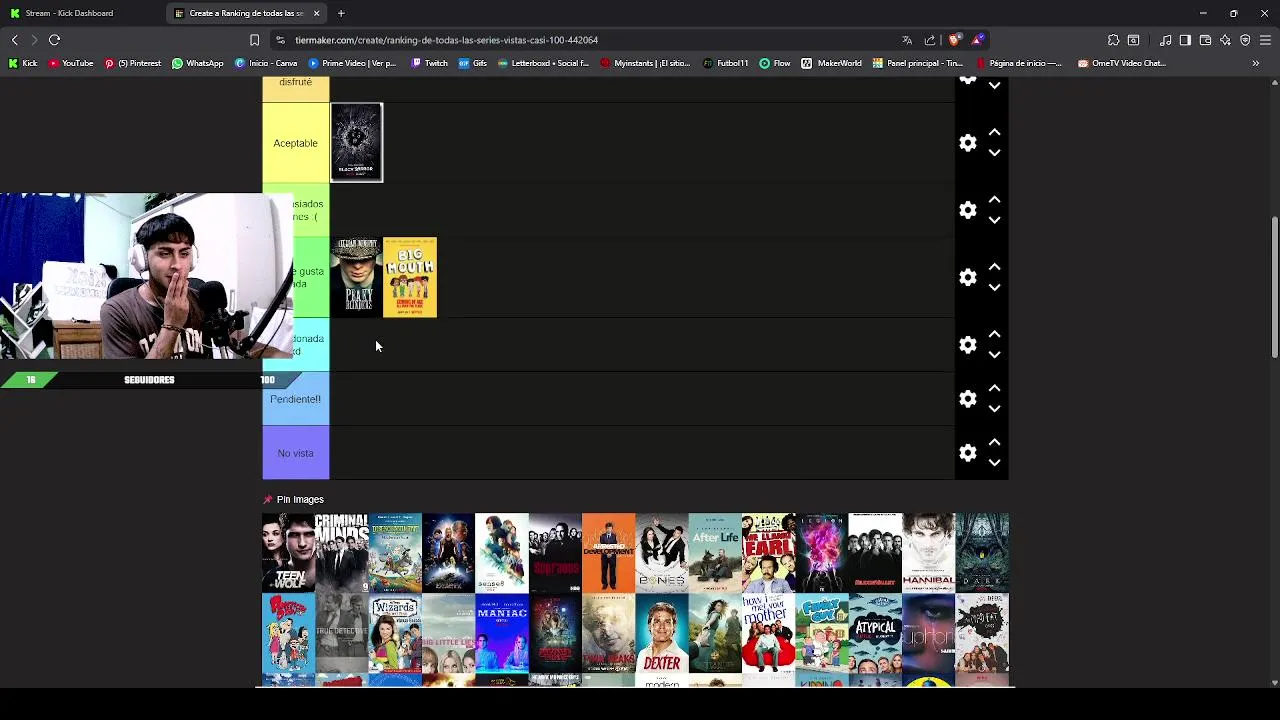
Task: Bookmark this page icon
Action: (254, 40)
